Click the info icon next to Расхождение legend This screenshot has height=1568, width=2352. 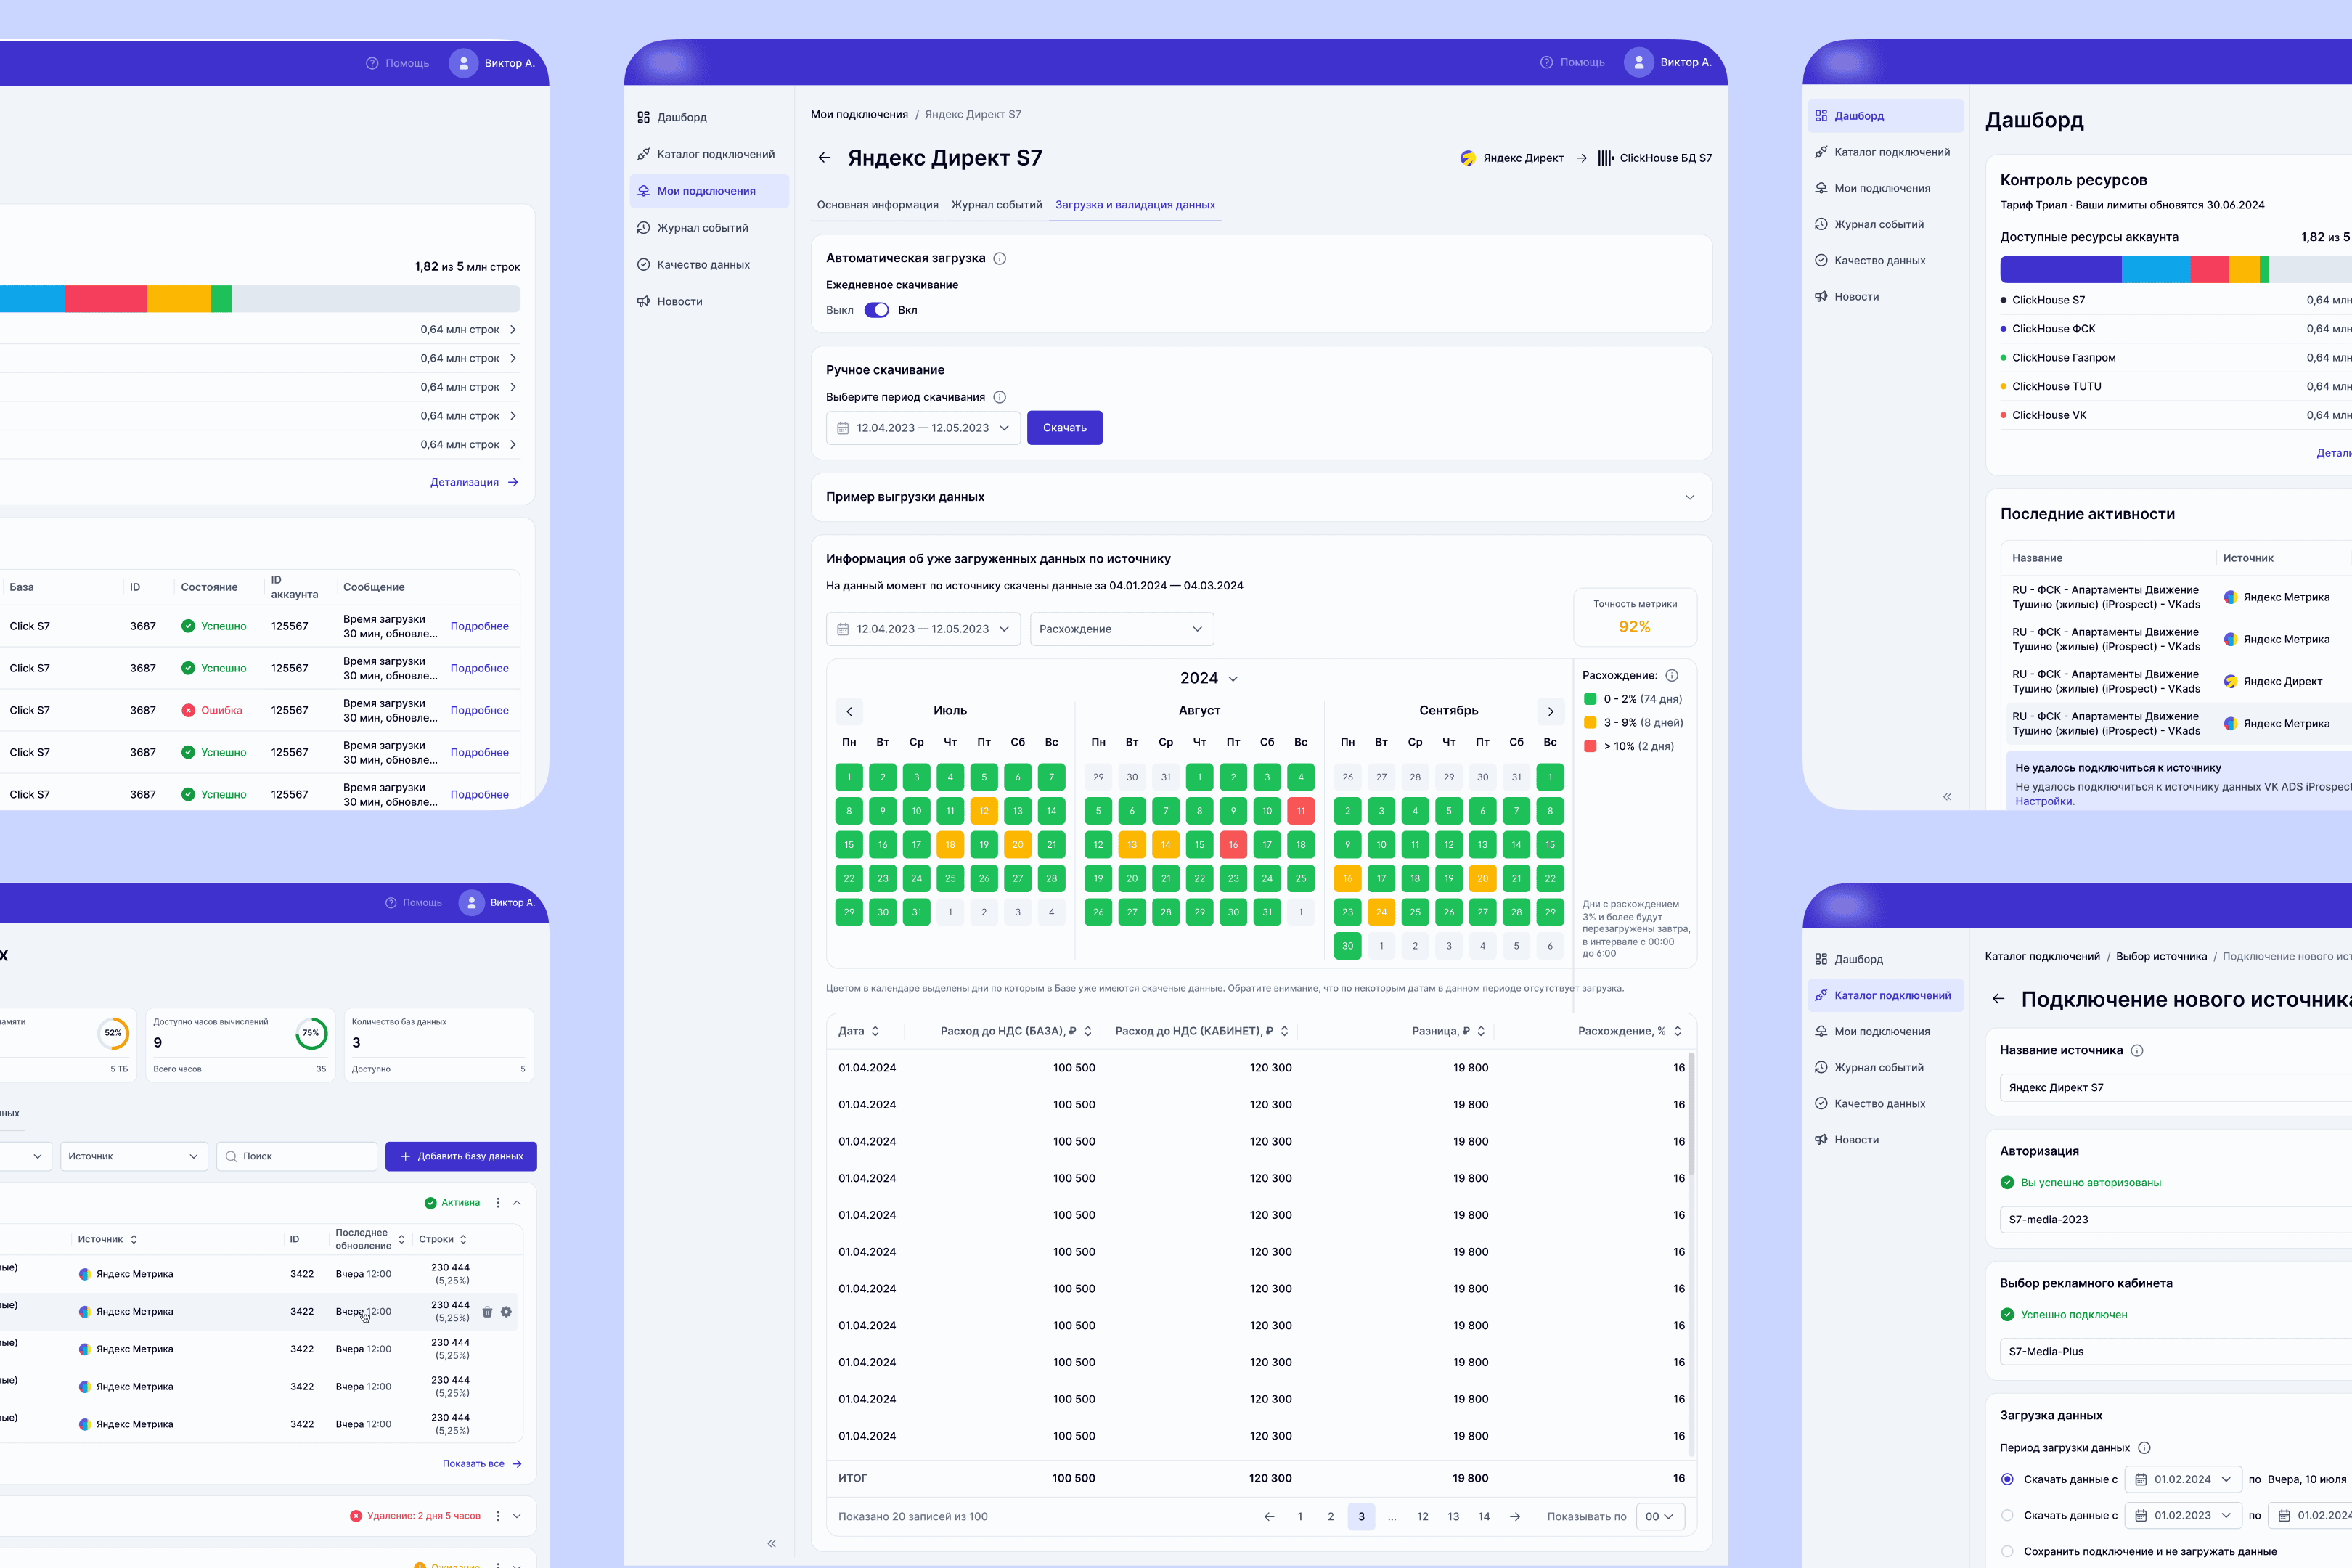(x=1671, y=675)
